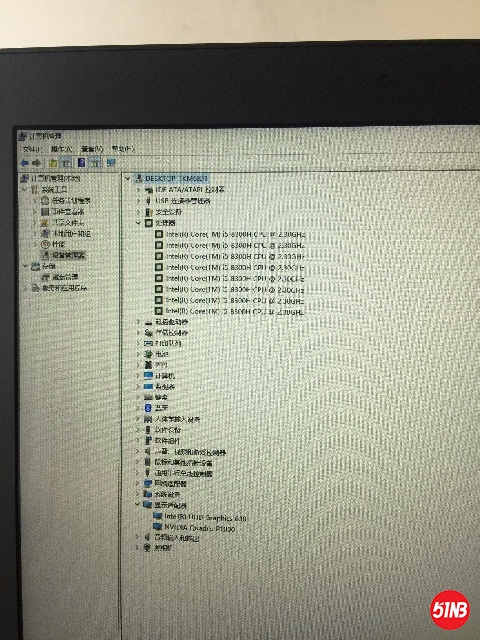The width and height of the screenshot is (480, 640).
Task: Click the 网络适配器 Network adapters icon
Action: [x=149, y=484]
